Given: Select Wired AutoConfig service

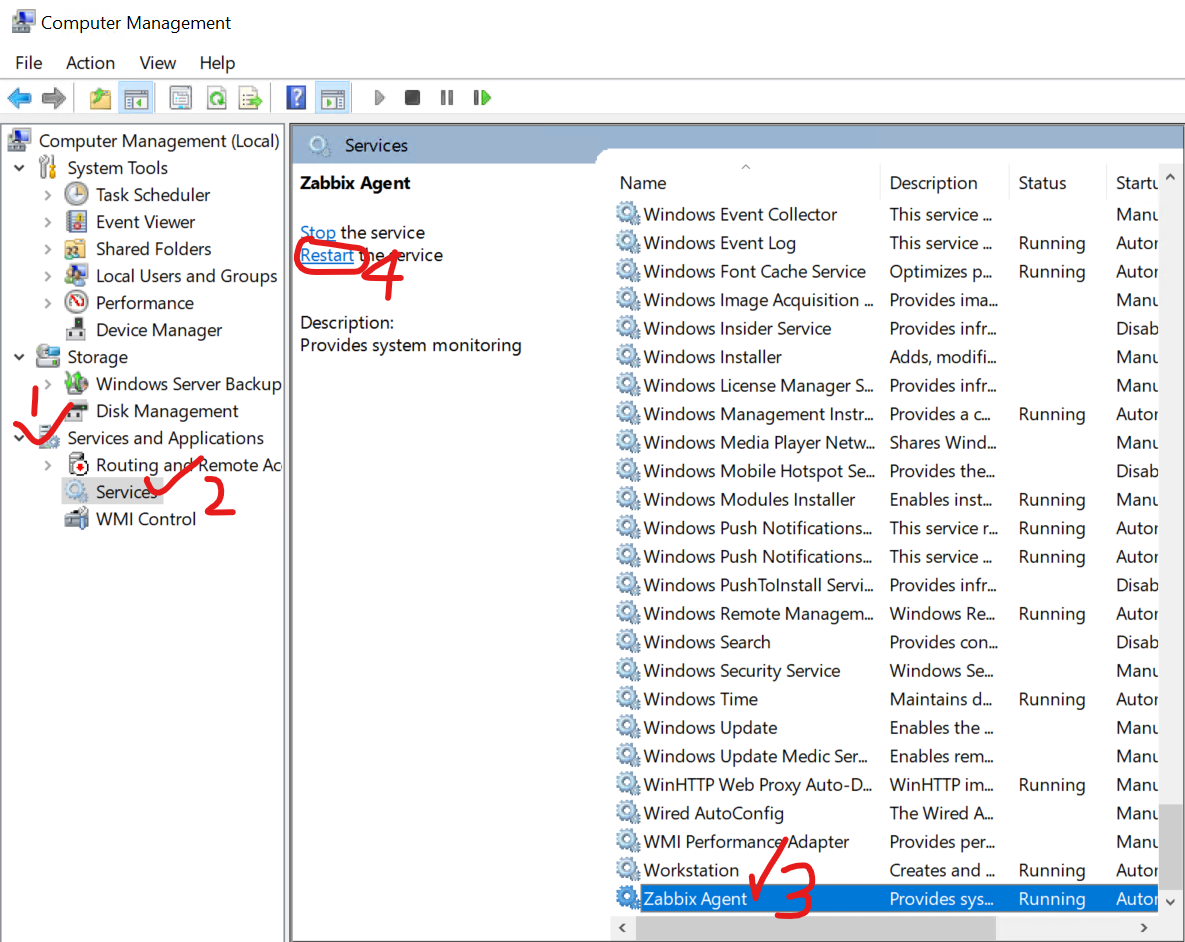Looking at the screenshot, I should [886, 813].
